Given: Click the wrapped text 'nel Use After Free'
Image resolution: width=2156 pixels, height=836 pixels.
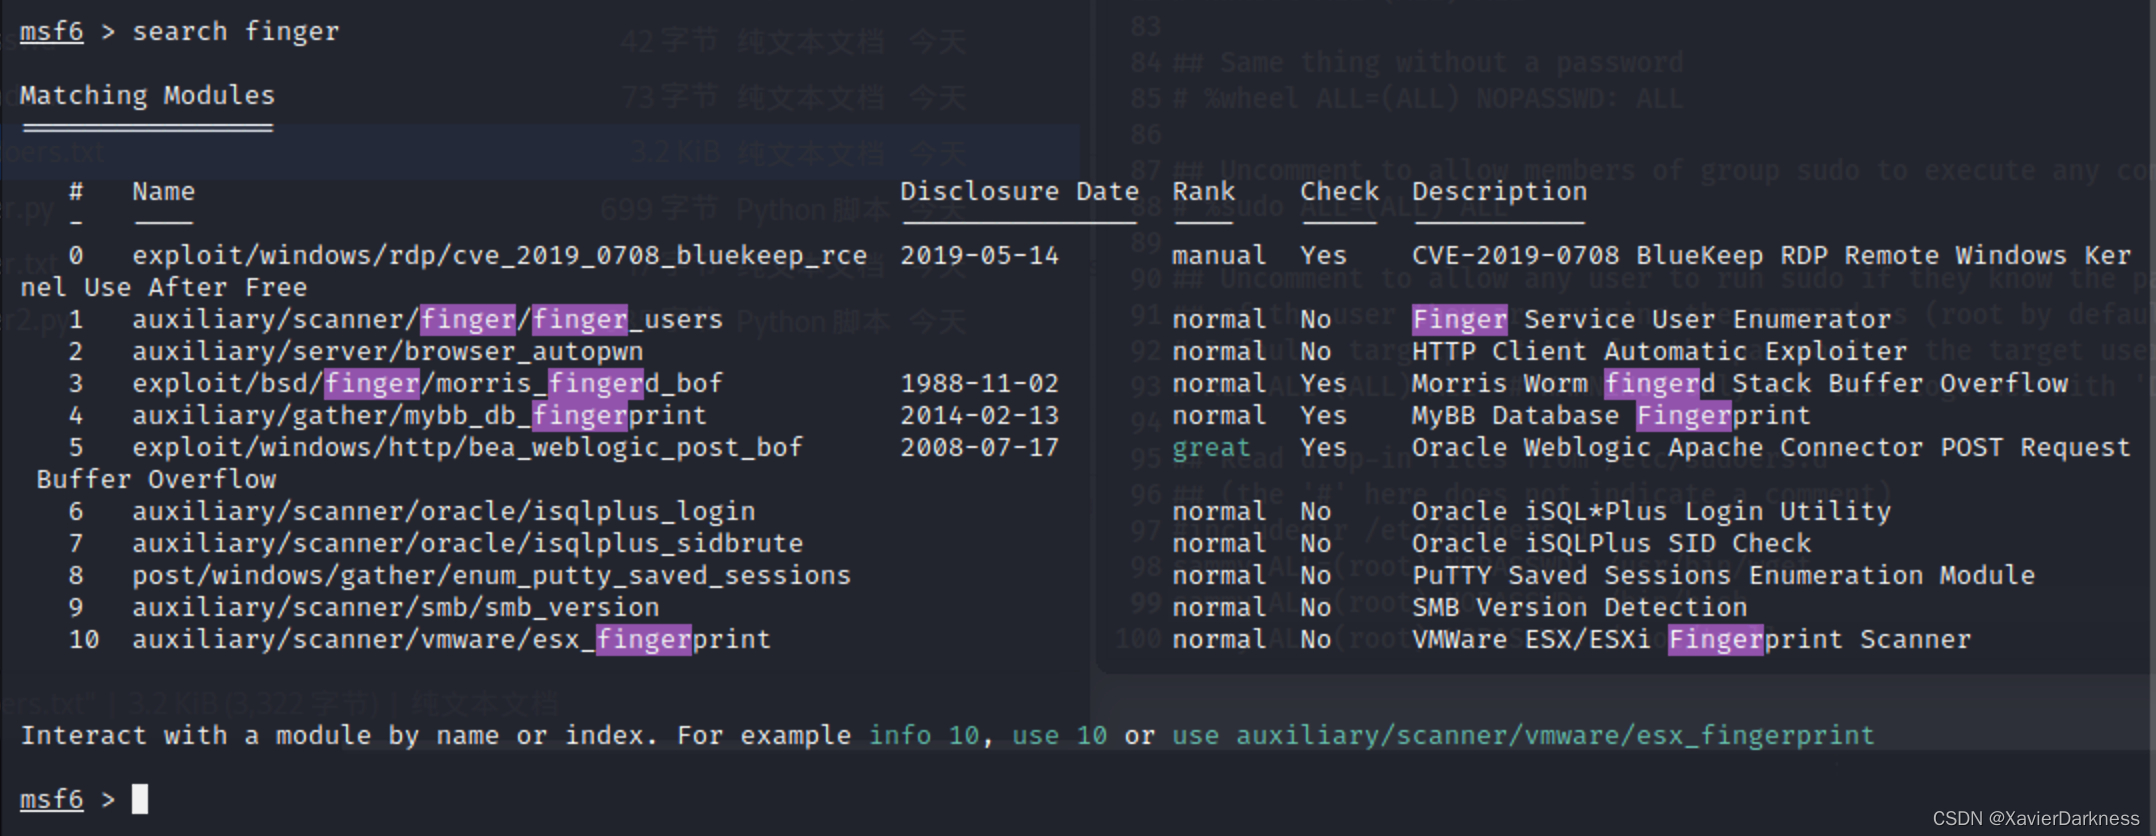Looking at the screenshot, I should (163, 288).
